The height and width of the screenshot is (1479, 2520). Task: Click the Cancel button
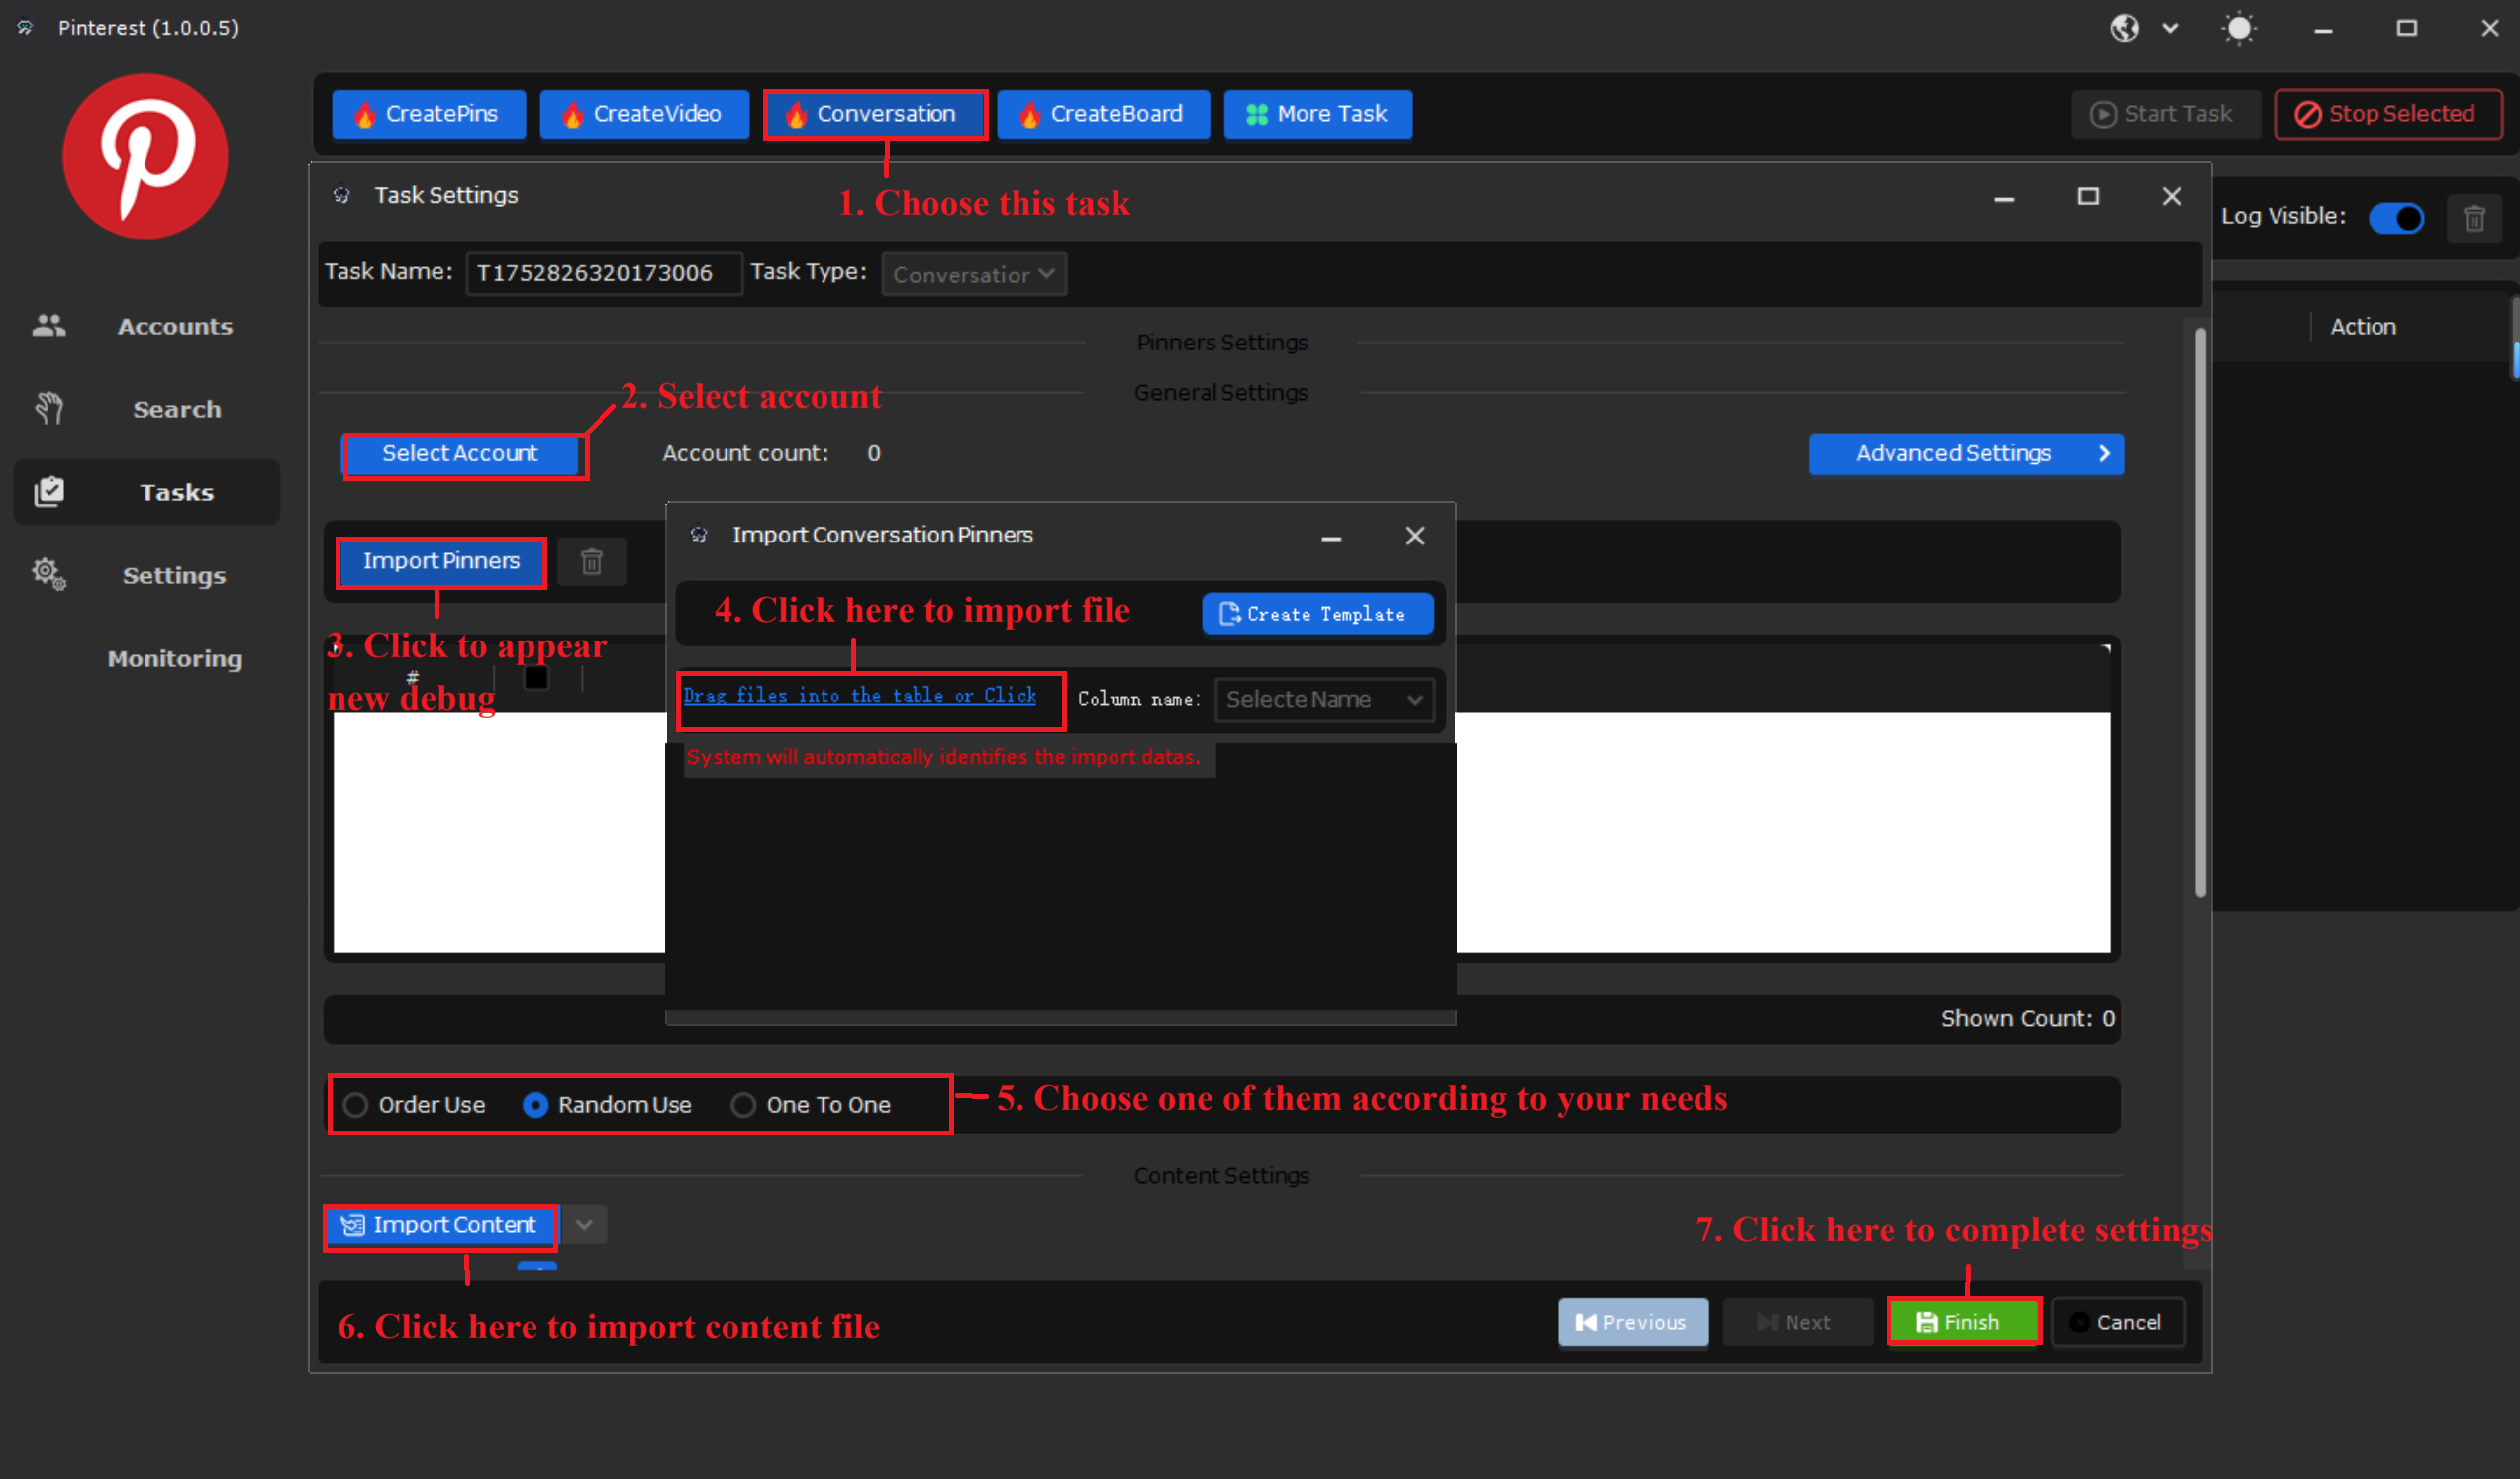(2117, 1323)
